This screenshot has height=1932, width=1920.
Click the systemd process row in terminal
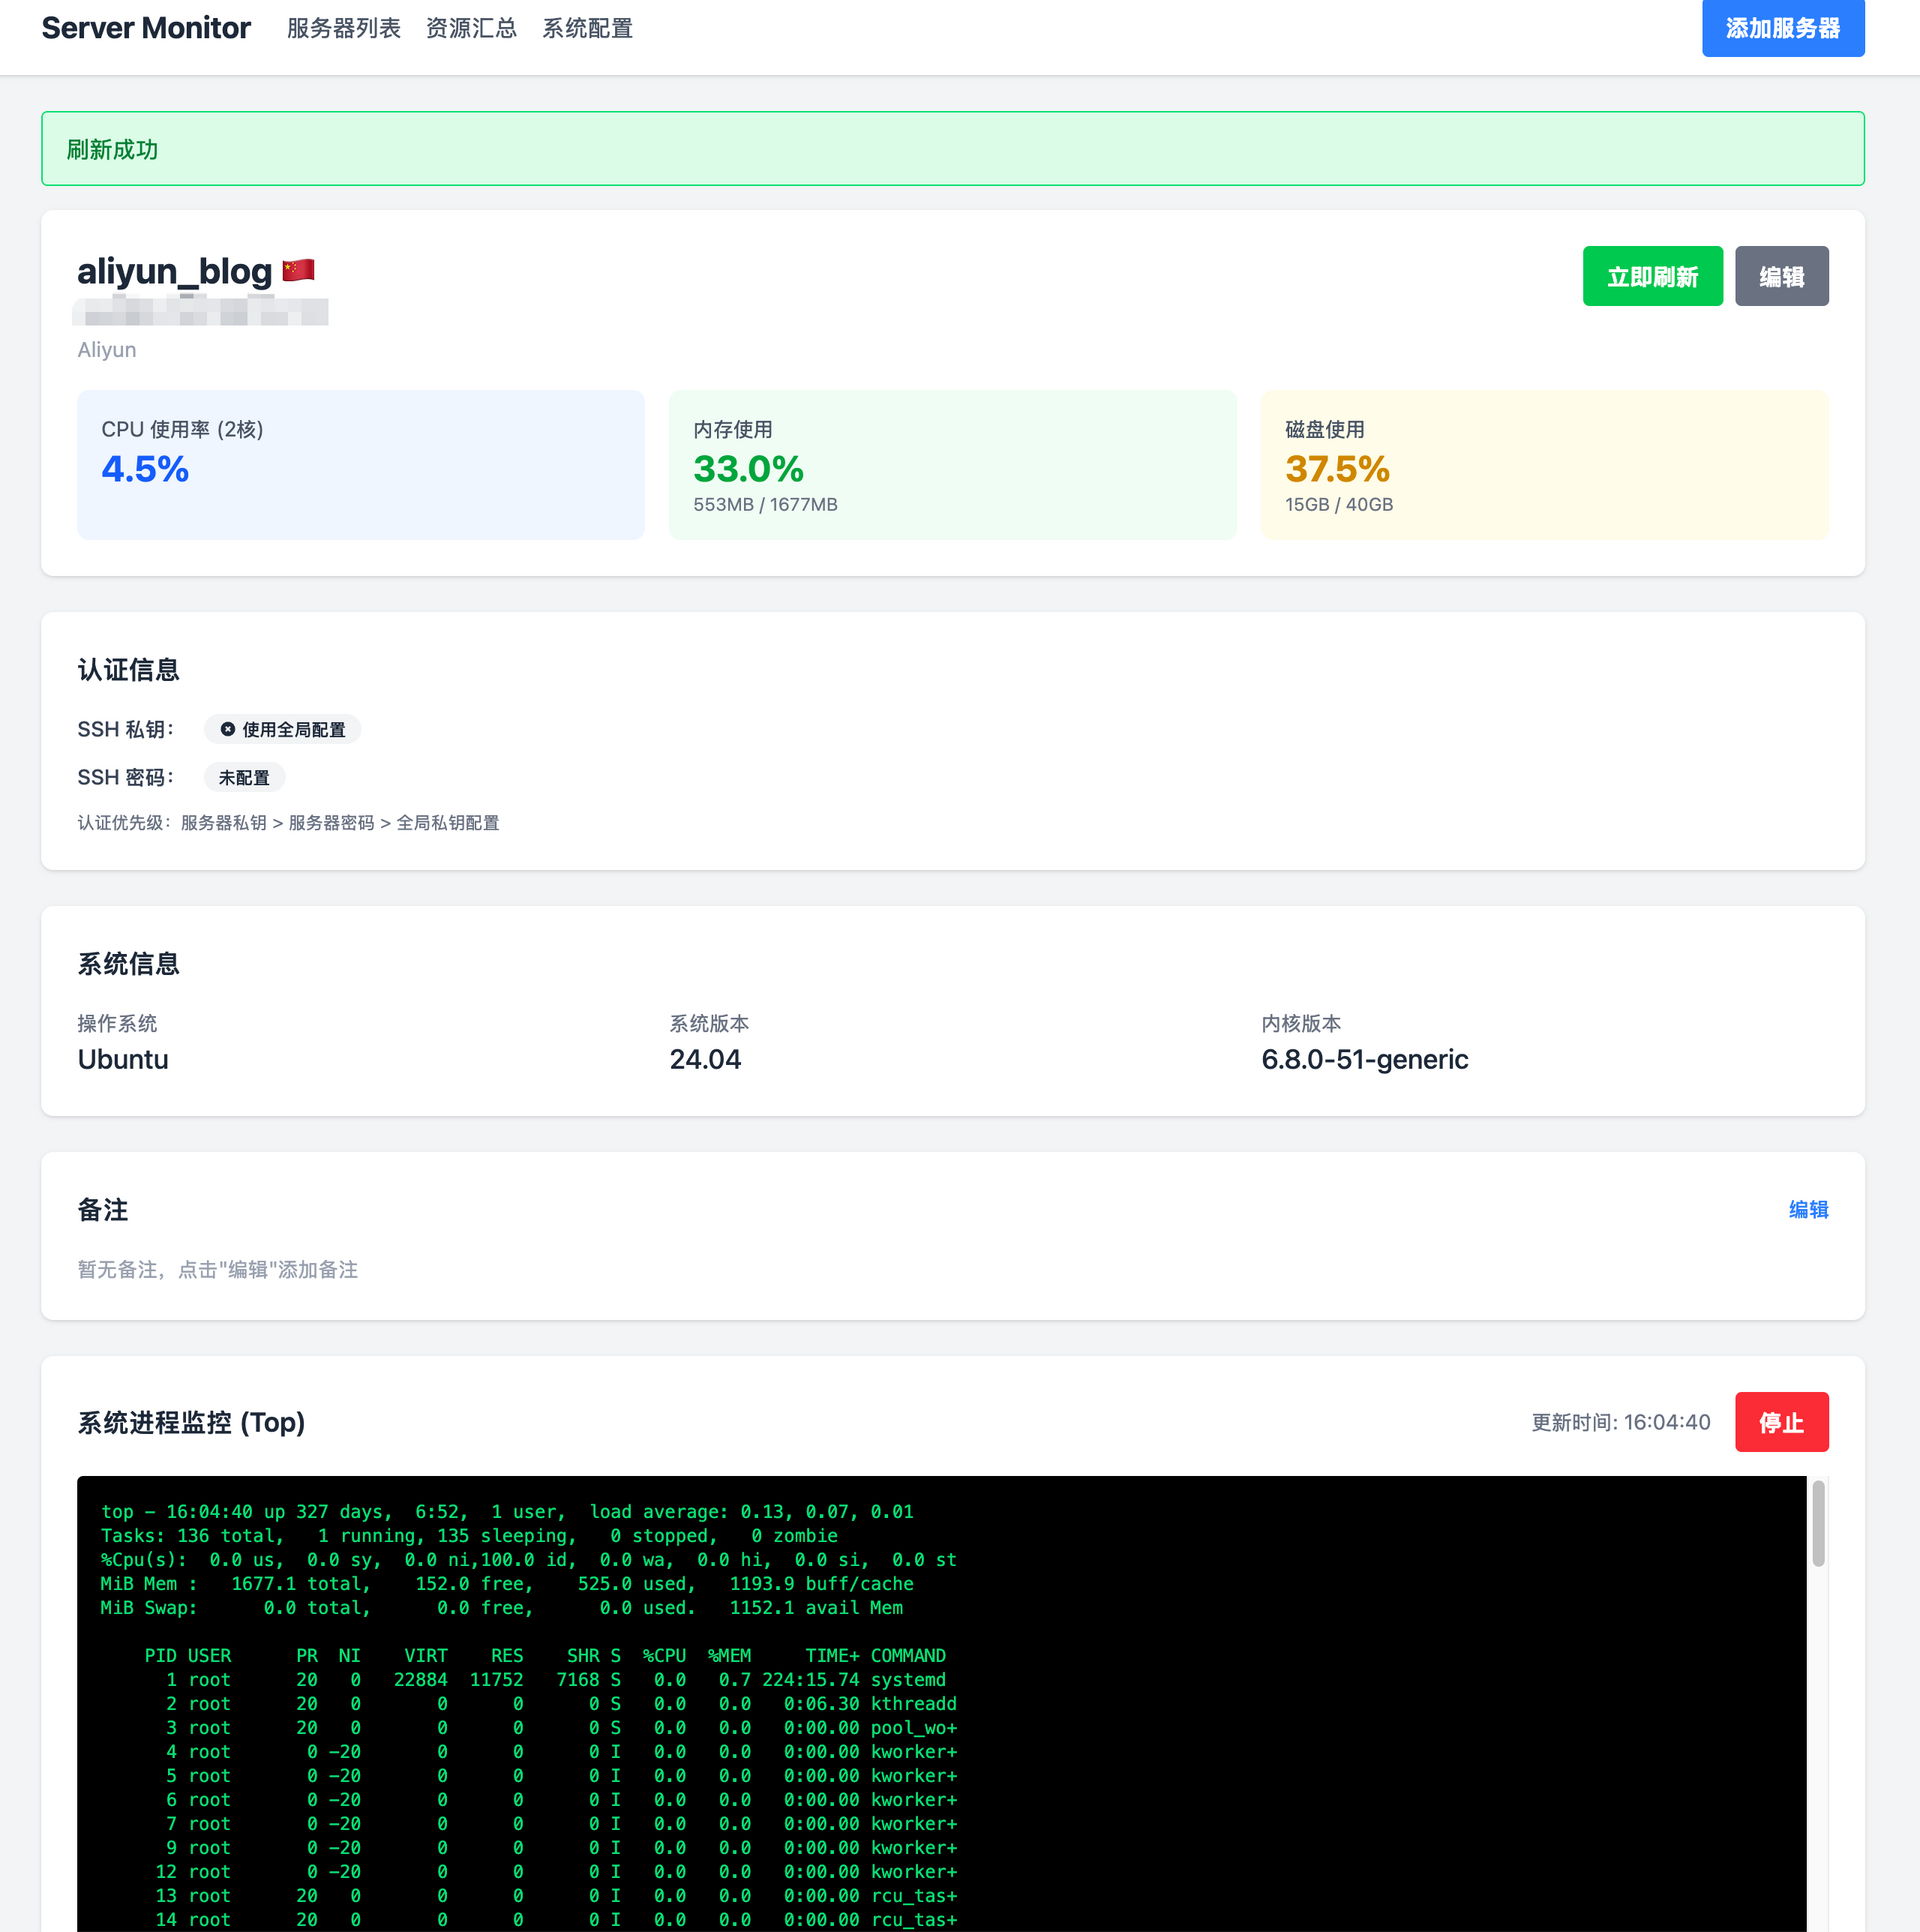coord(556,1680)
